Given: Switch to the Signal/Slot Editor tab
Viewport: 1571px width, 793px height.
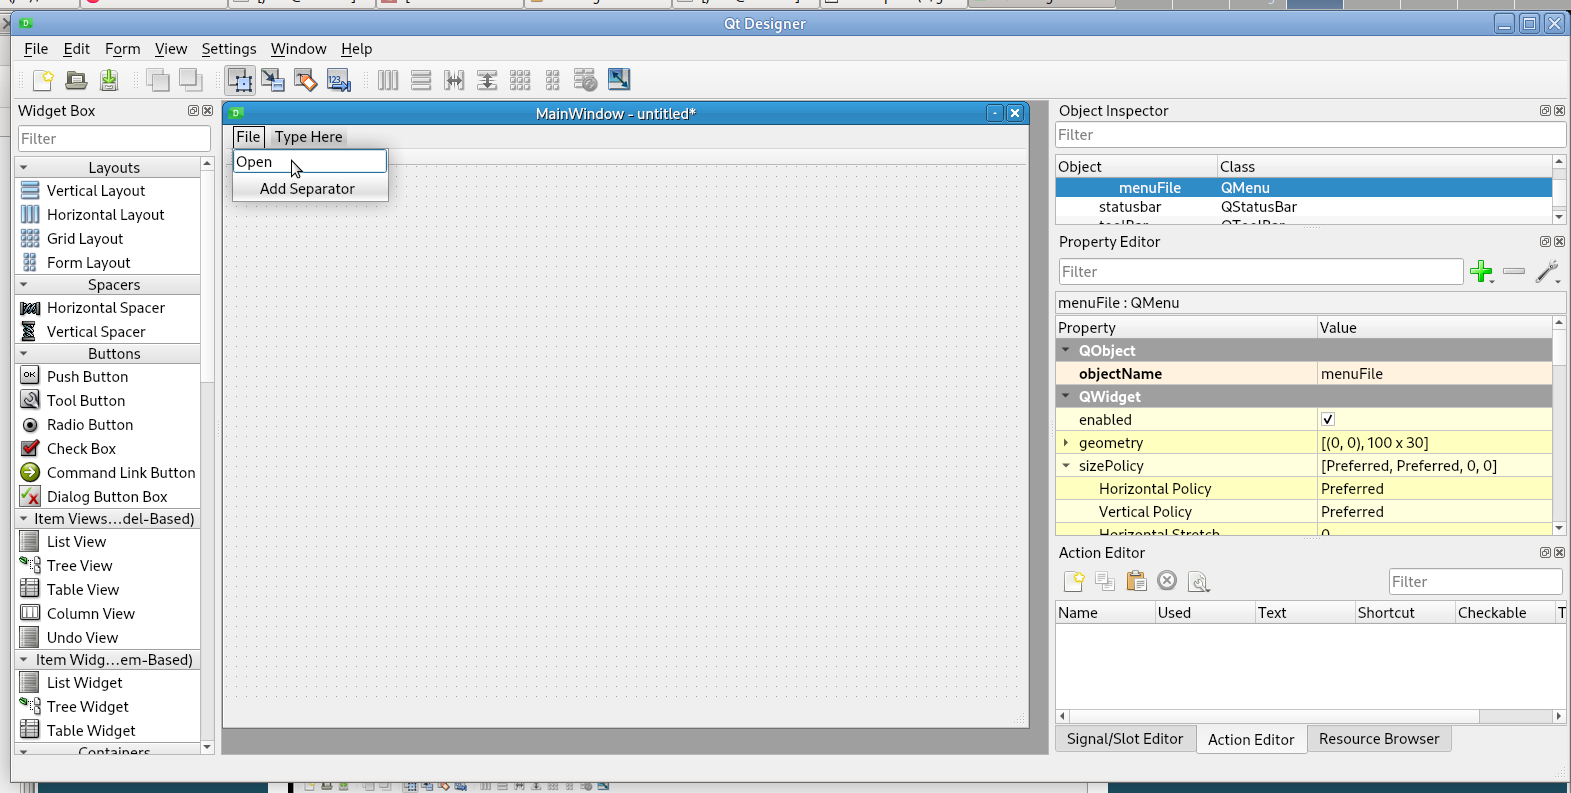Looking at the screenshot, I should click(x=1124, y=739).
